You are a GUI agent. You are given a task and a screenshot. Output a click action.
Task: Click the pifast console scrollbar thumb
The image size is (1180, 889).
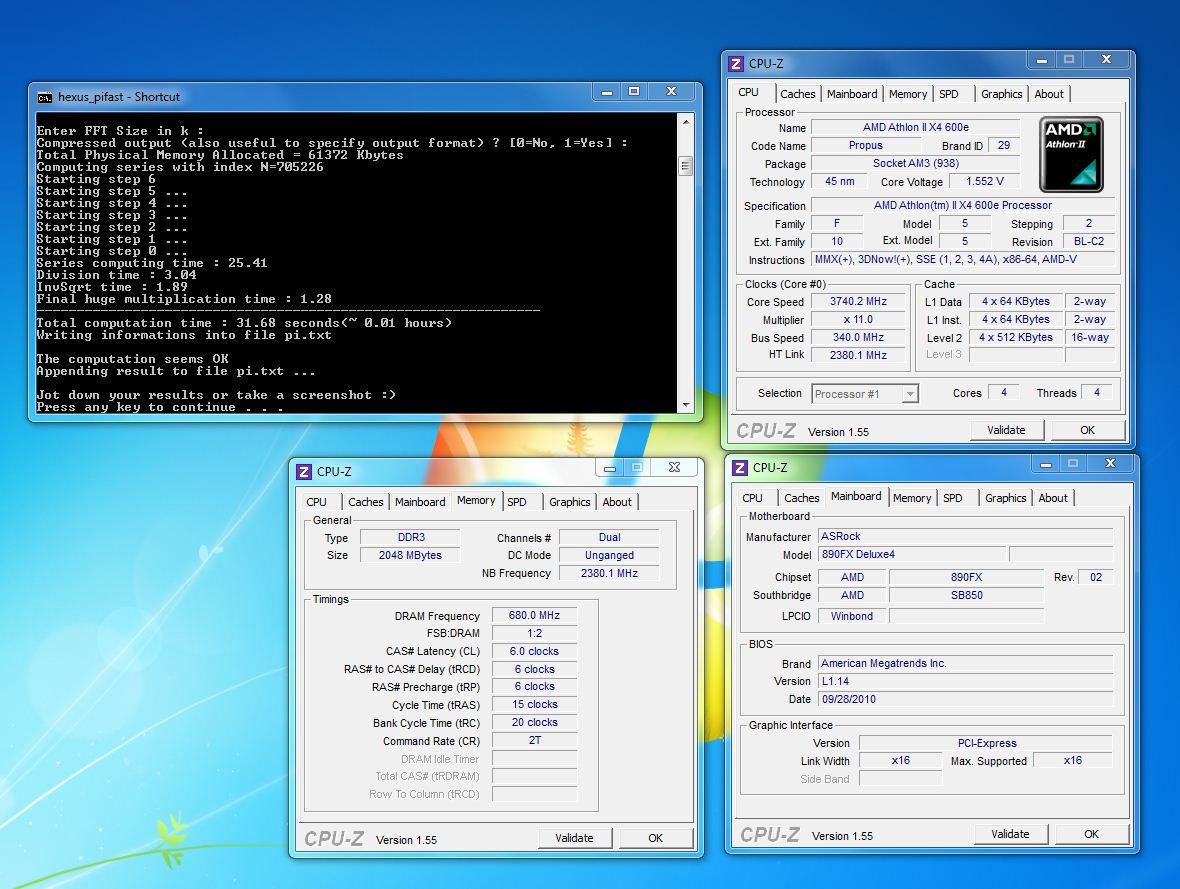click(x=686, y=166)
